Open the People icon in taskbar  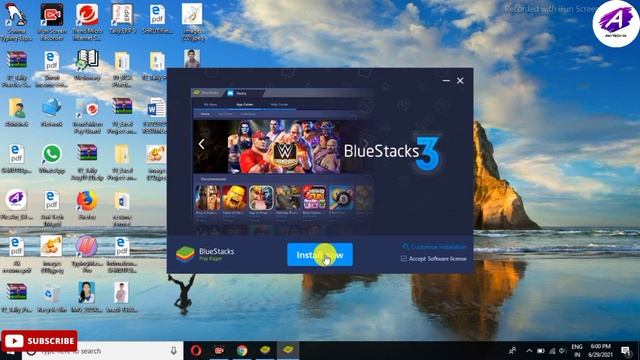512,351
